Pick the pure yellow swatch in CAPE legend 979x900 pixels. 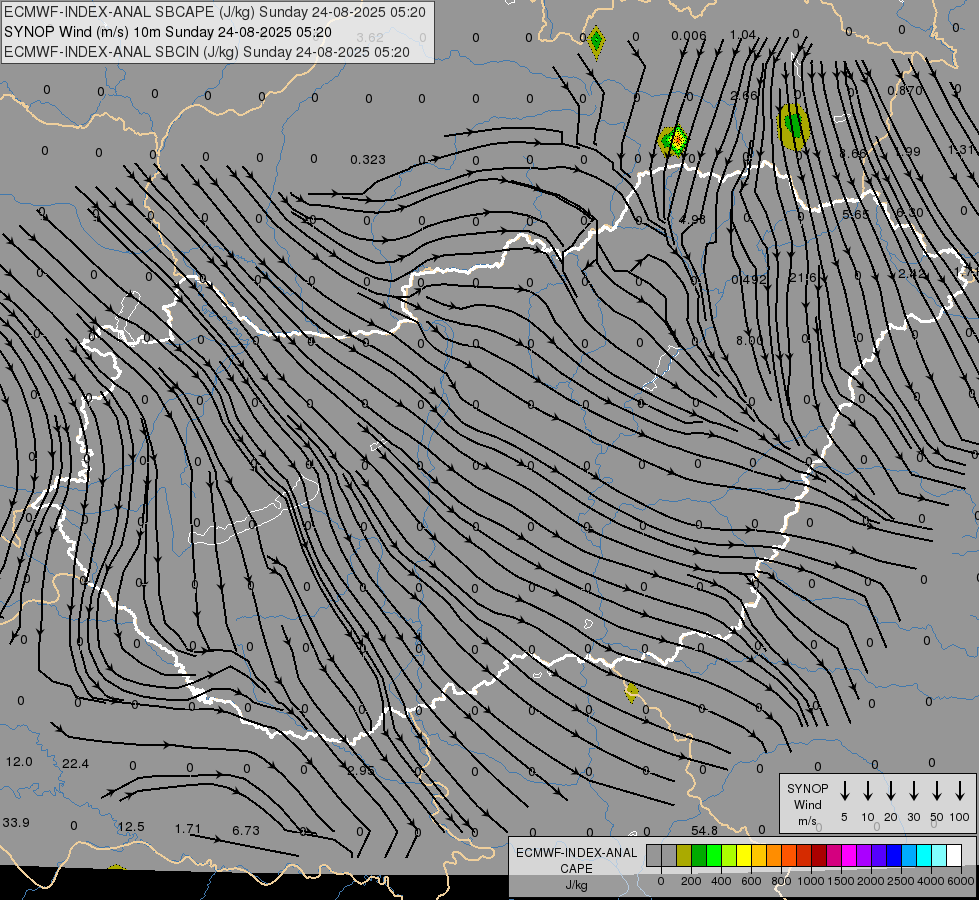(x=744, y=856)
